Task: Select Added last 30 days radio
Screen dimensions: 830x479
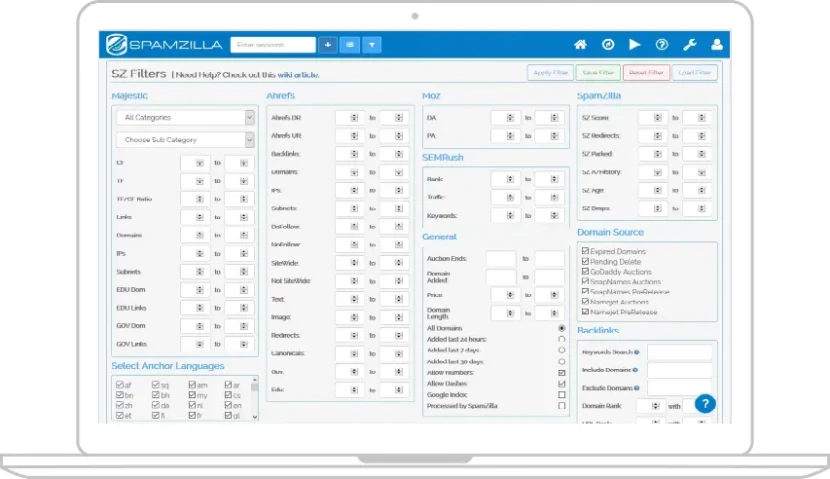Action: tap(562, 361)
